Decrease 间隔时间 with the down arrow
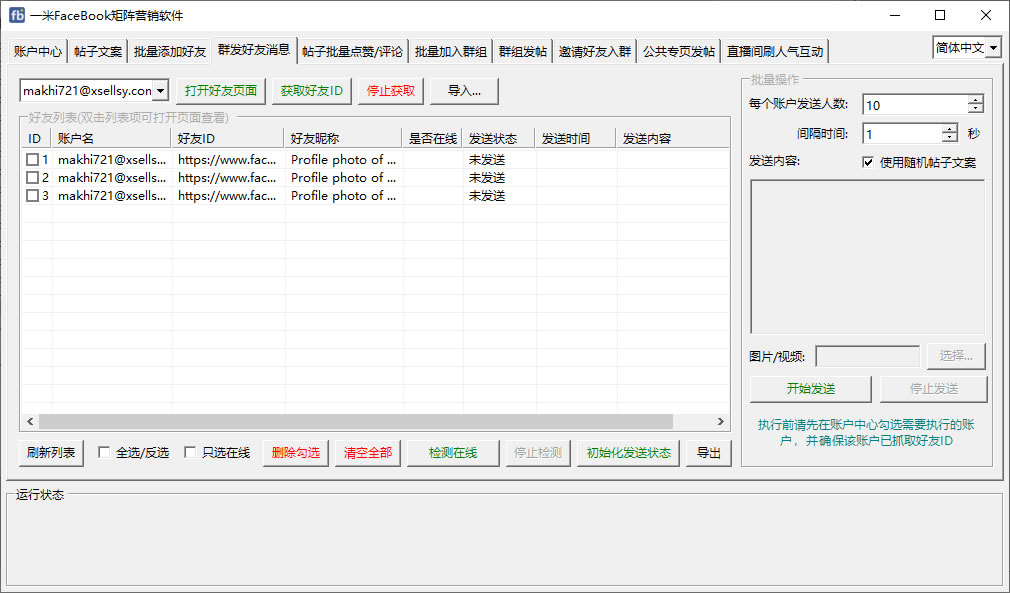Image resolution: width=1010 pixels, height=593 pixels. point(949,138)
